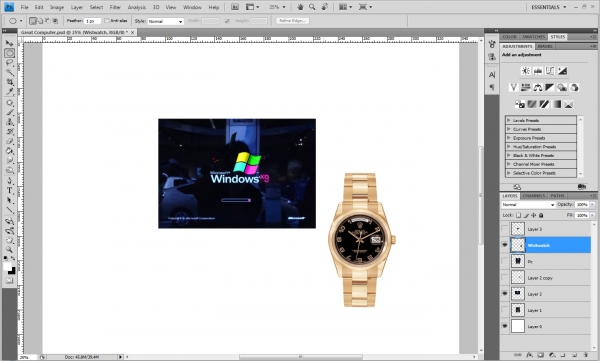
Task: Expand Hue/Saturation Presets
Action: pyautogui.click(x=509, y=147)
